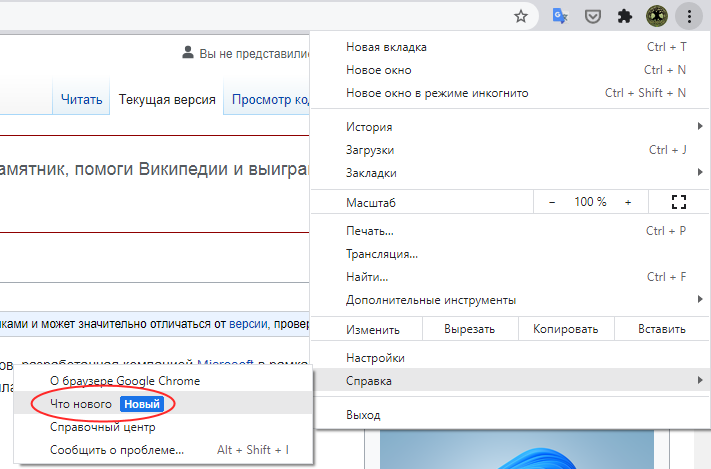
Task: Click the blue thumbnail image at the bottom
Action: [x=517, y=449]
